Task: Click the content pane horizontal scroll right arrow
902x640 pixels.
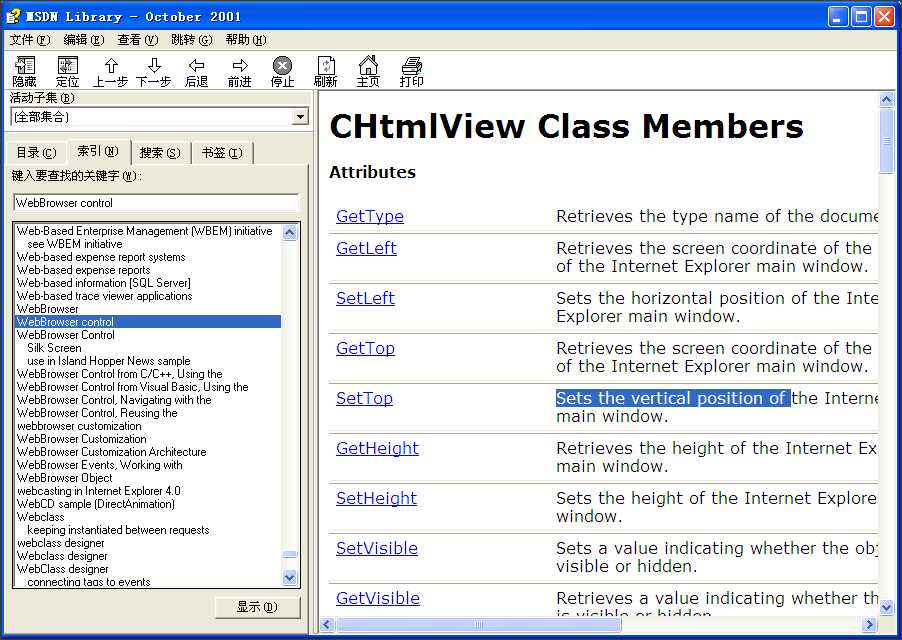Action: [x=869, y=624]
